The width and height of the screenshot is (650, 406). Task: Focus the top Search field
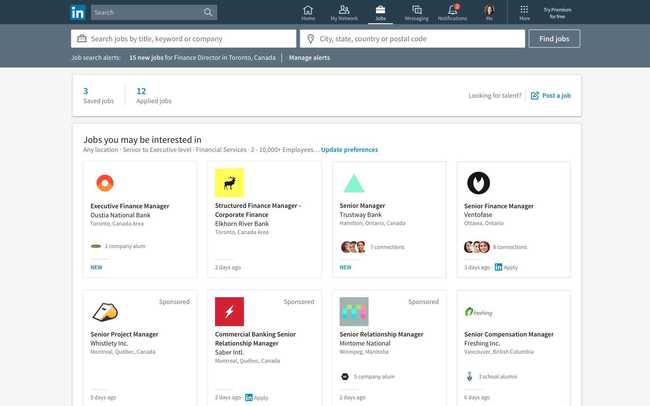tap(154, 12)
